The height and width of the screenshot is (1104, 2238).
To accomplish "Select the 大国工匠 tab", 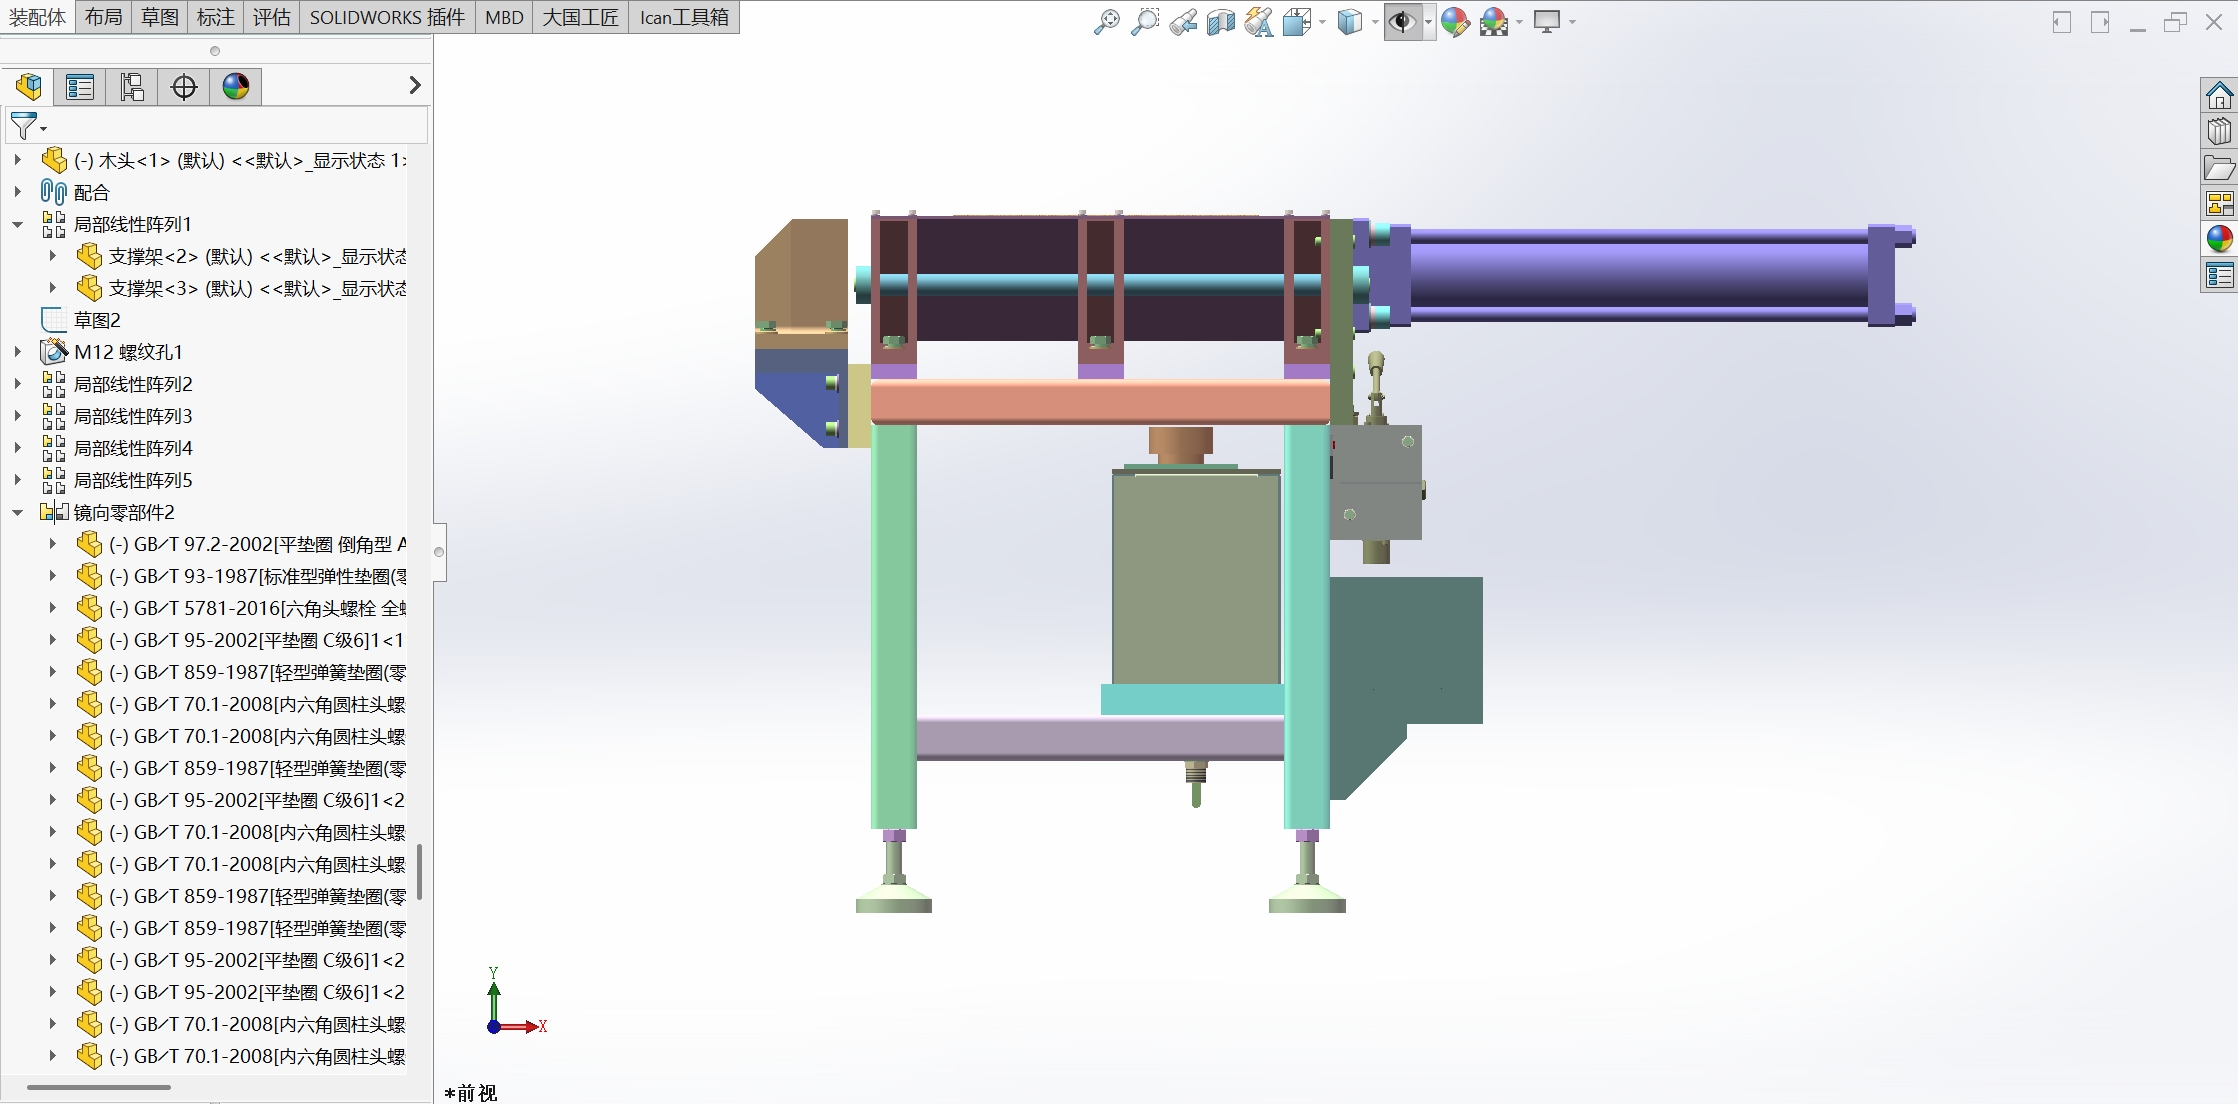I will pos(581,17).
